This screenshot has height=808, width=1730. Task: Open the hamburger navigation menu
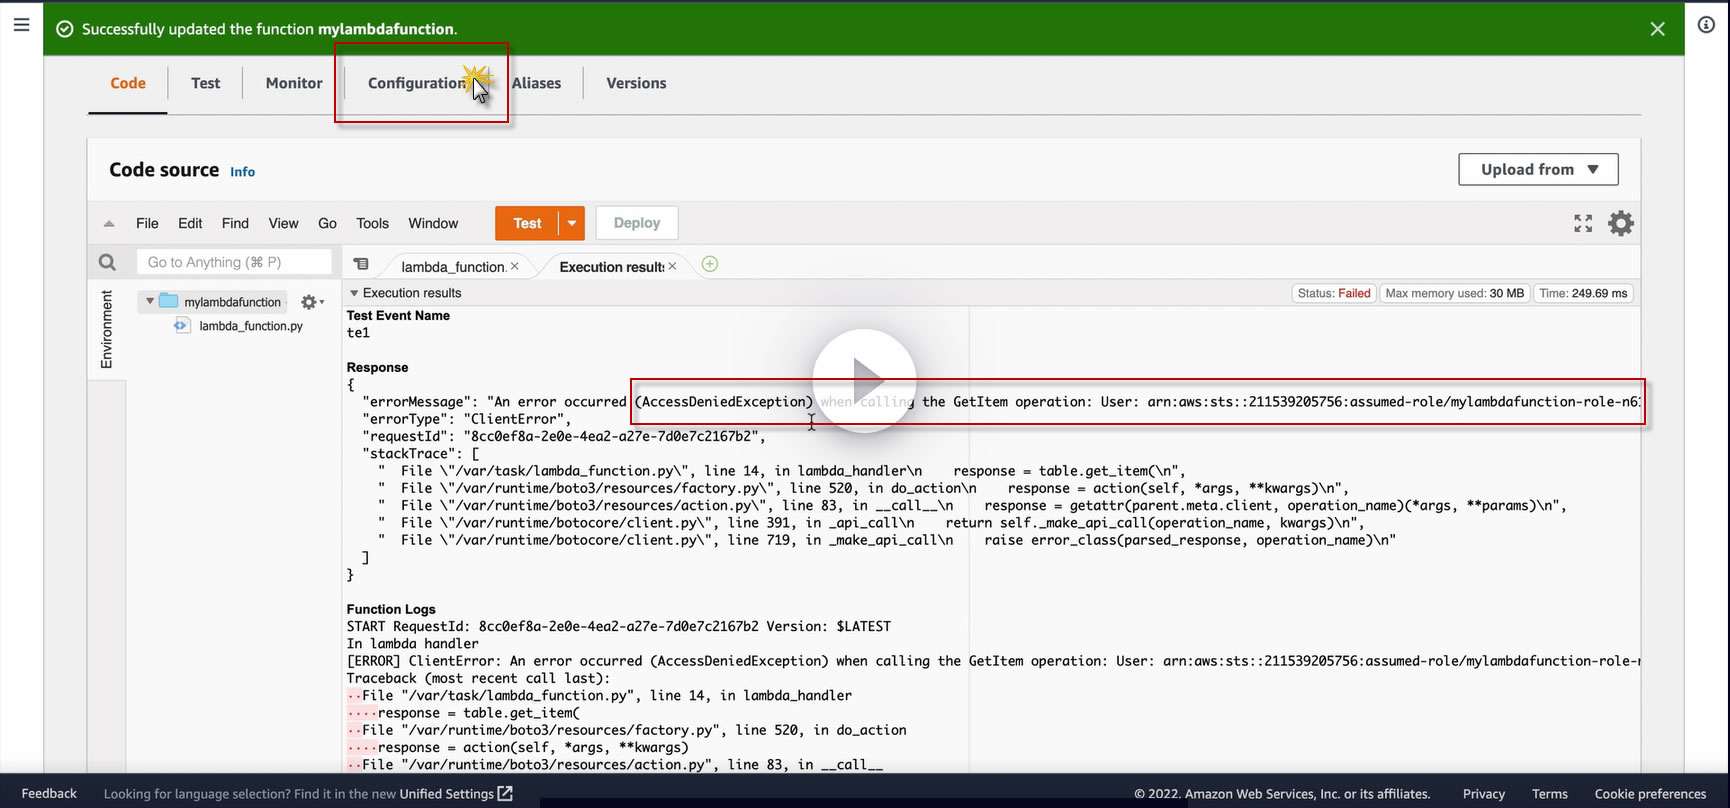(21, 25)
